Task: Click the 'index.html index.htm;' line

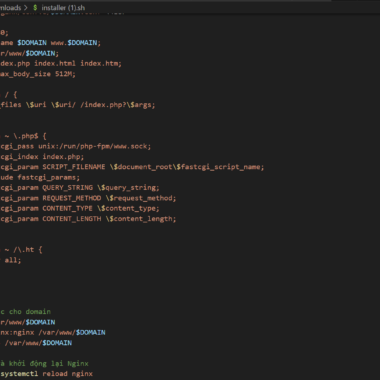Action: tap(61, 63)
